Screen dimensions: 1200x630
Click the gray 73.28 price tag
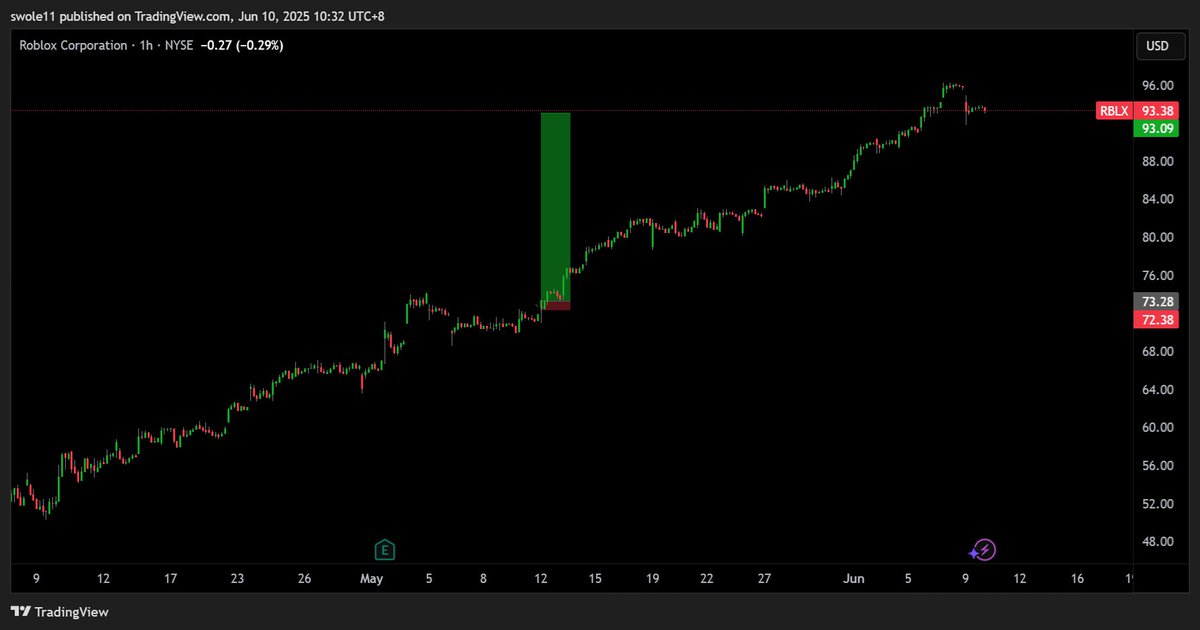pos(1157,301)
